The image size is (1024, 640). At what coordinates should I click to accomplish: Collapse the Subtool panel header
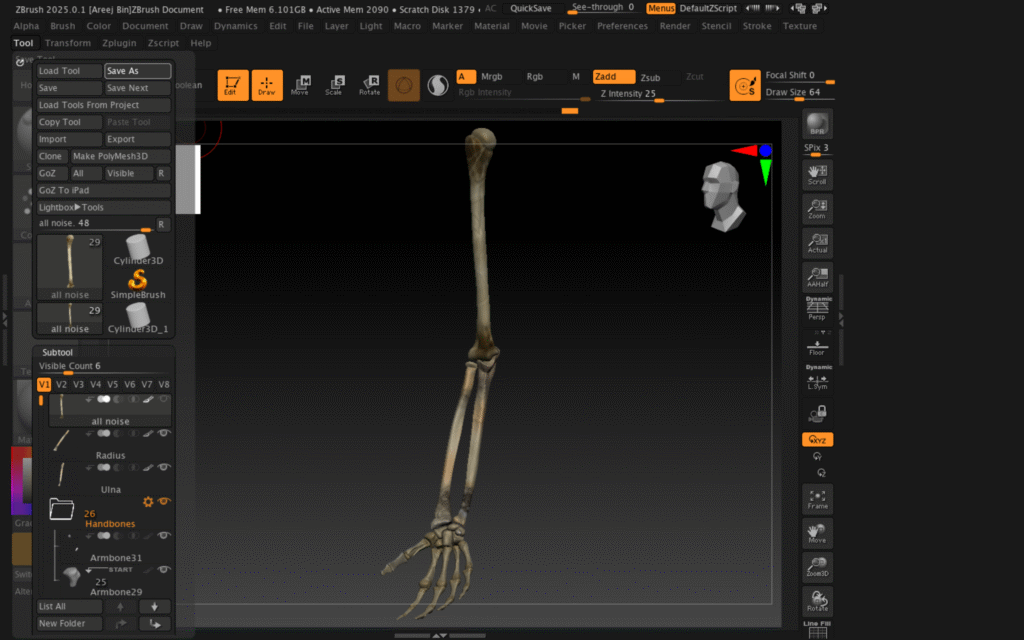pyautogui.click(x=57, y=352)
